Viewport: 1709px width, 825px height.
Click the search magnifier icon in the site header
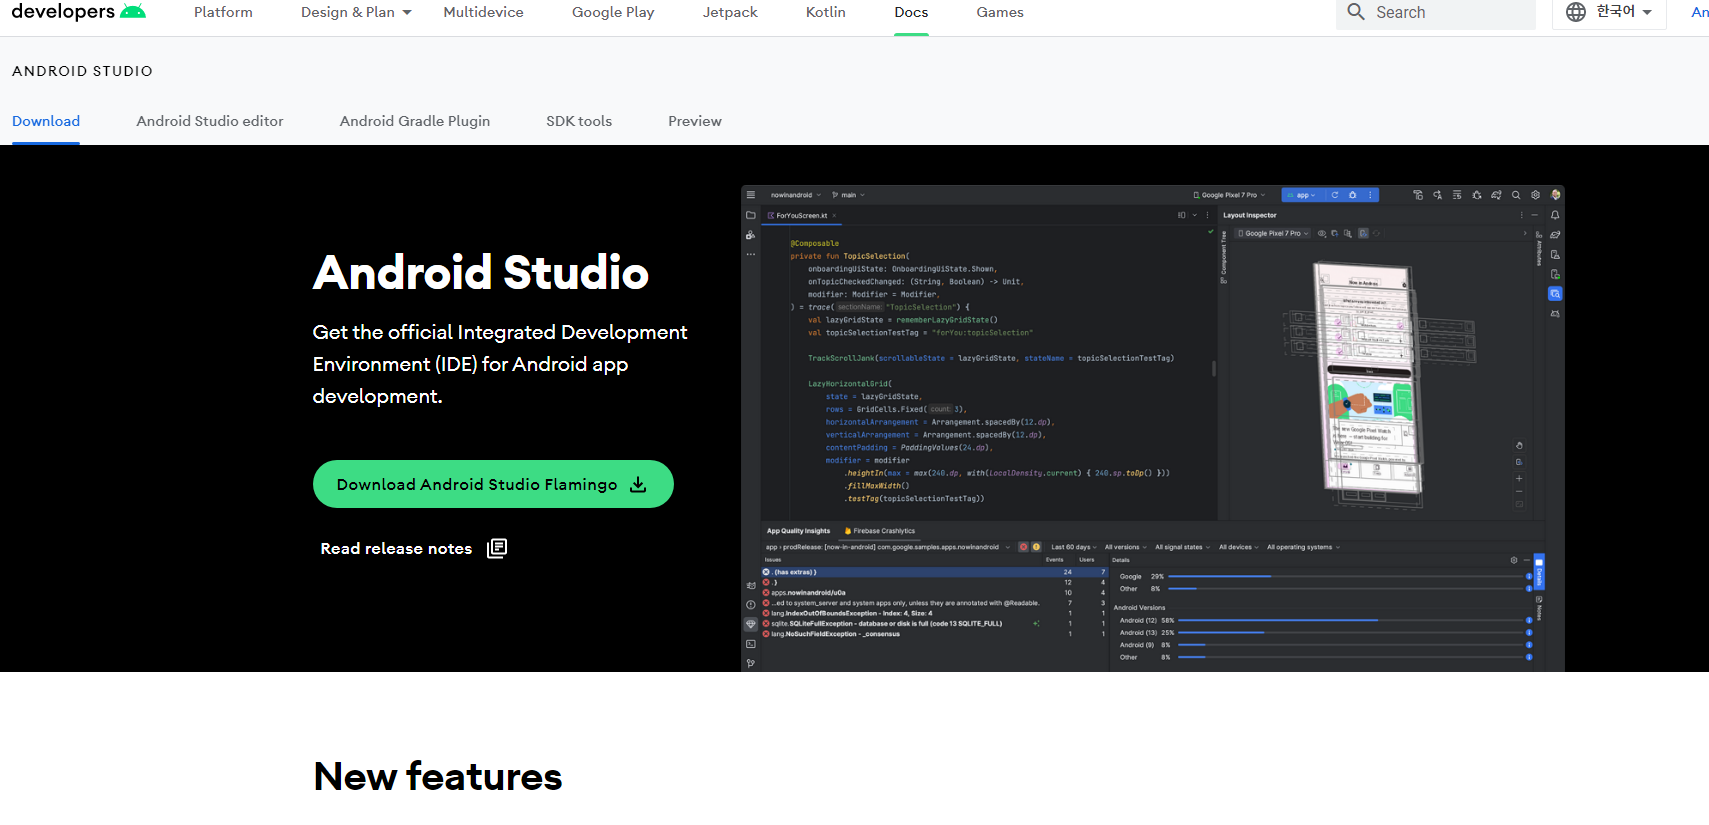pyautogui.click(x=1356, y=12)
